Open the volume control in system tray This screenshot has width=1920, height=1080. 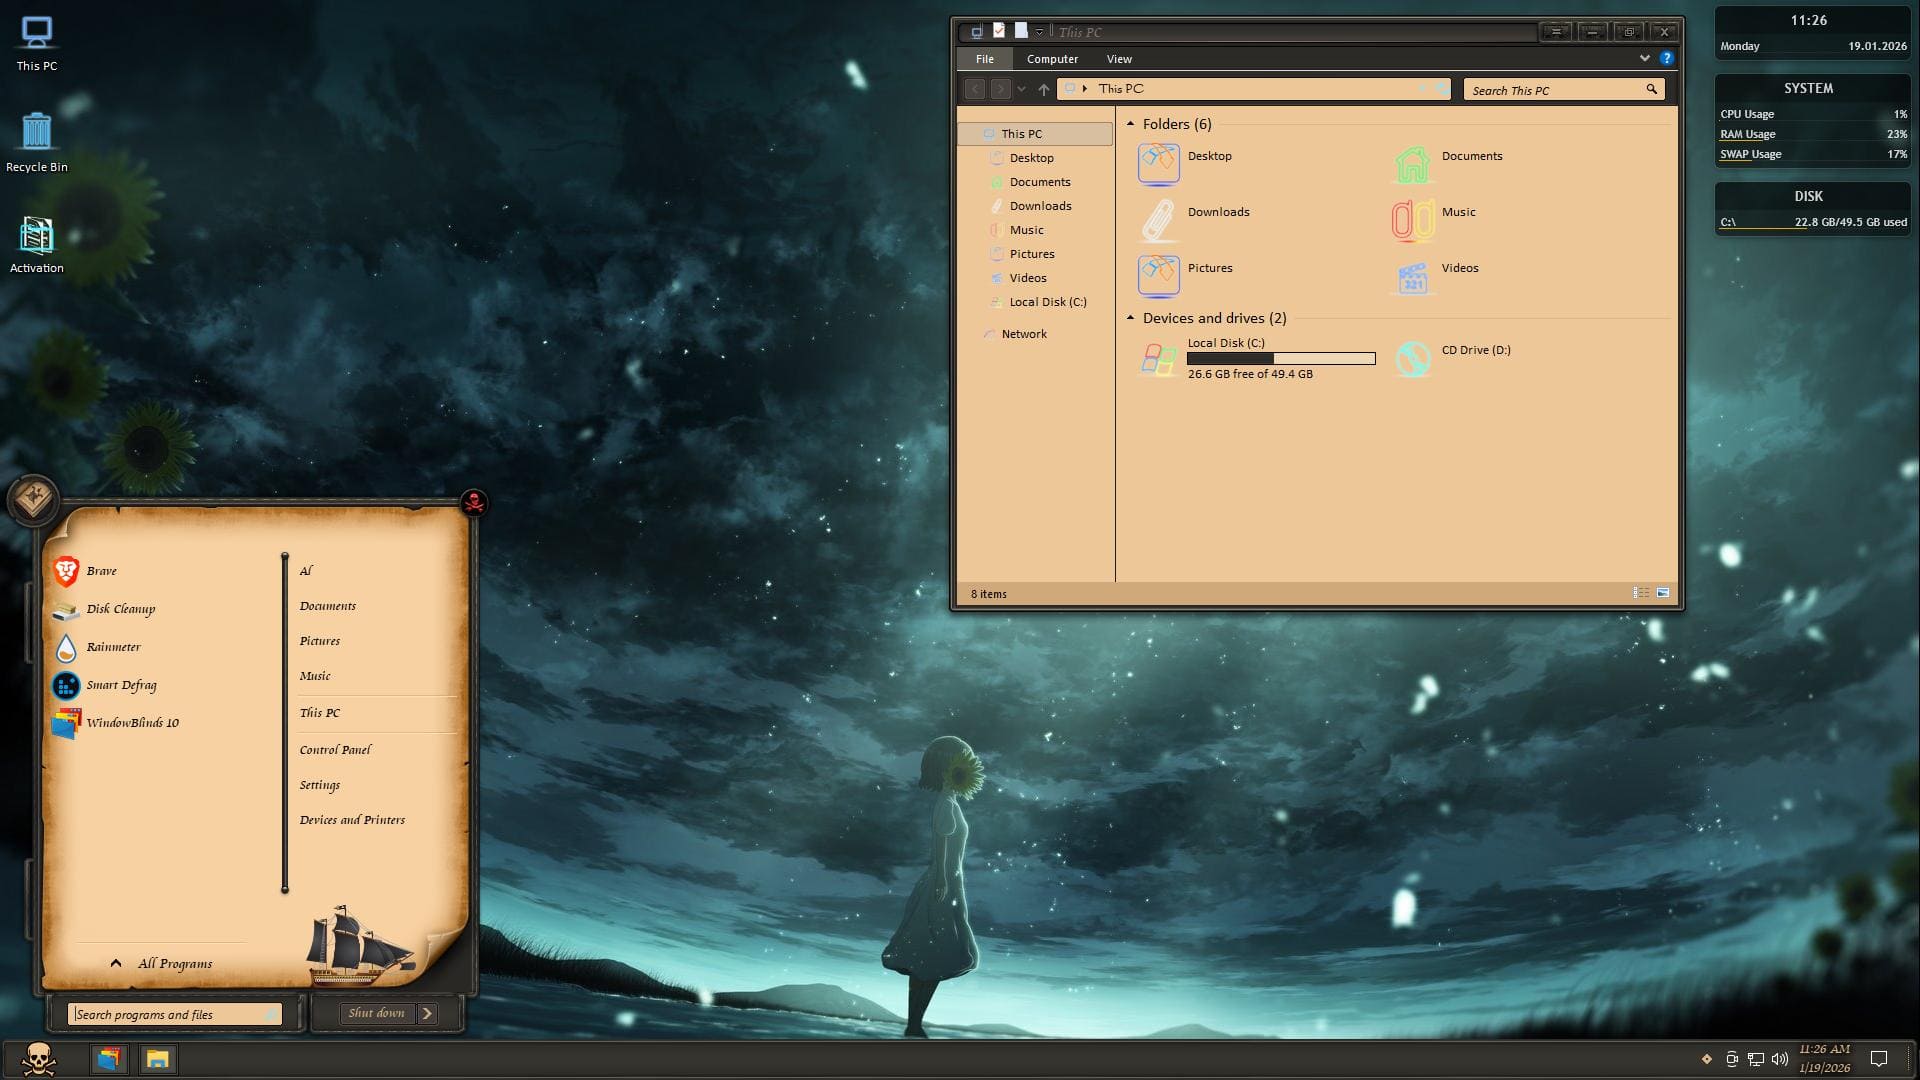click(1780, 1059)
